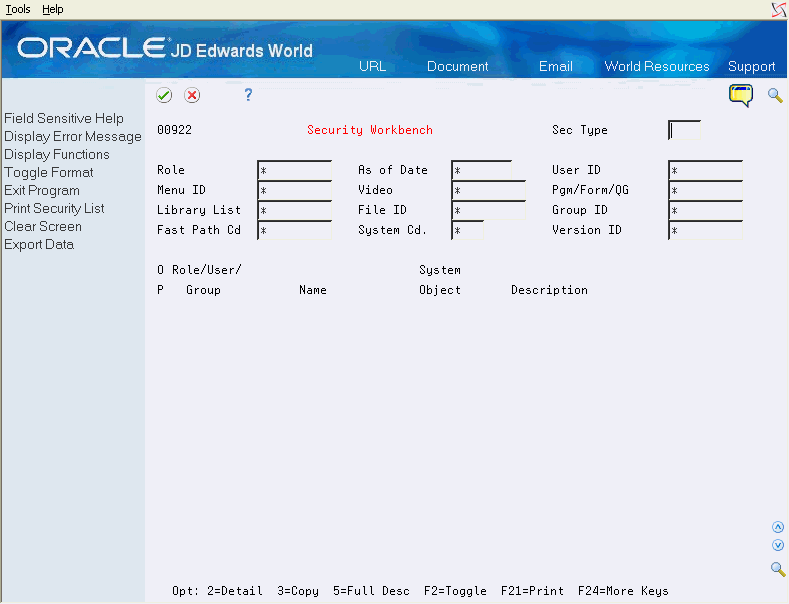Screen dimensions: 789x604
Task: Select Print Security List in the sidebar
Action: click(54, 208)
